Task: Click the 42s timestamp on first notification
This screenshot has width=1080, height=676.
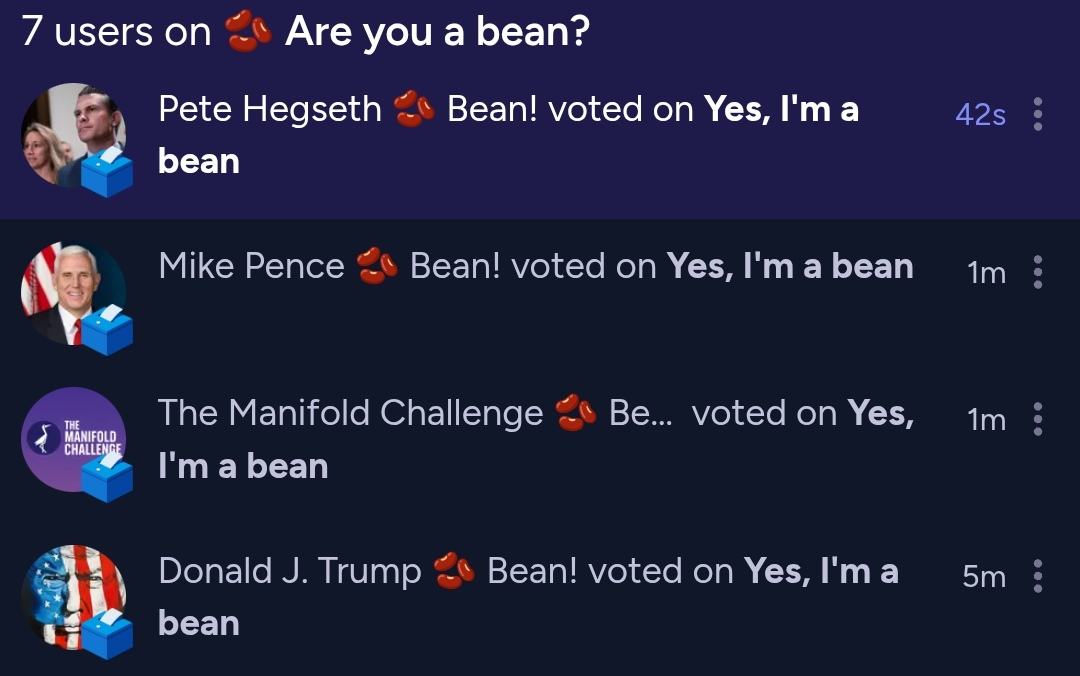Action: 980,115
